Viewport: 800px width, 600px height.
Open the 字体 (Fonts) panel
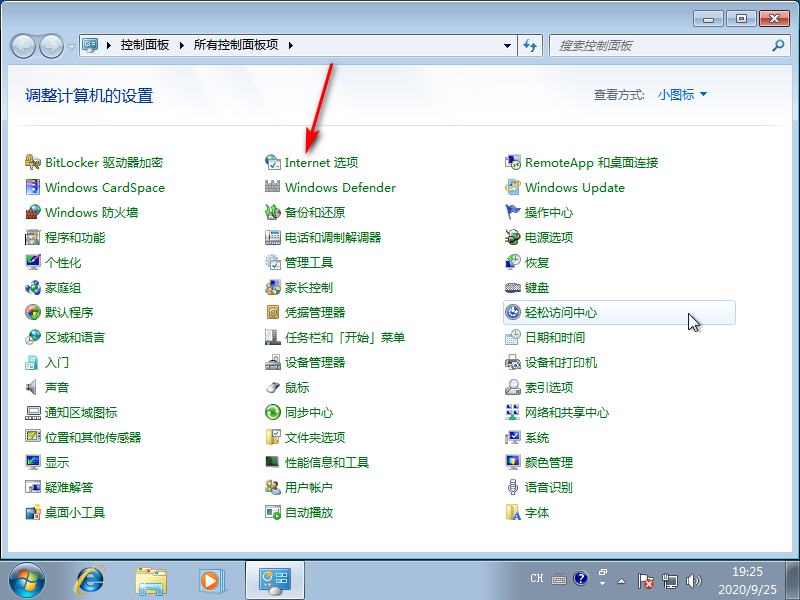(x=536, y=512)
